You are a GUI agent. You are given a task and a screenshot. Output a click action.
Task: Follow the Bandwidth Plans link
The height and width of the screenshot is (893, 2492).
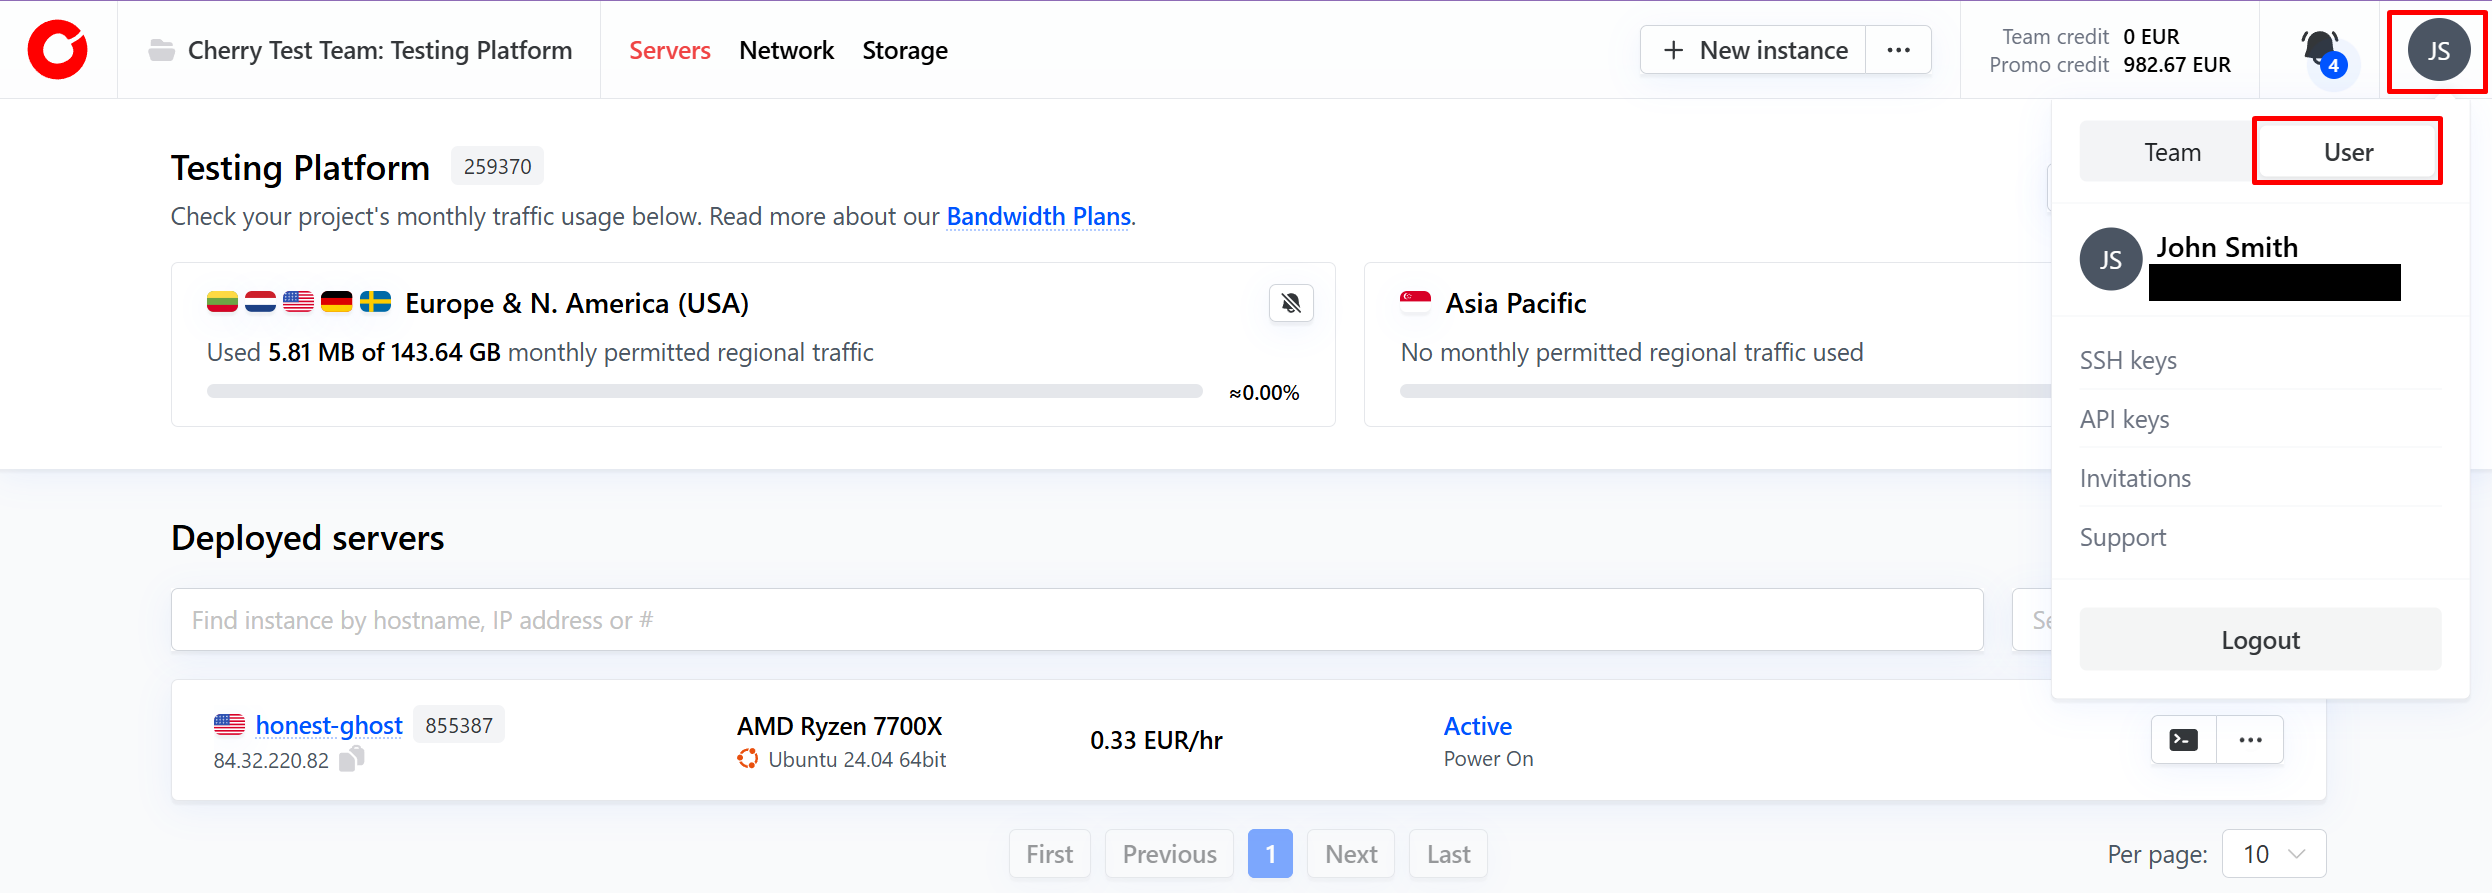tap(1038, 217)
